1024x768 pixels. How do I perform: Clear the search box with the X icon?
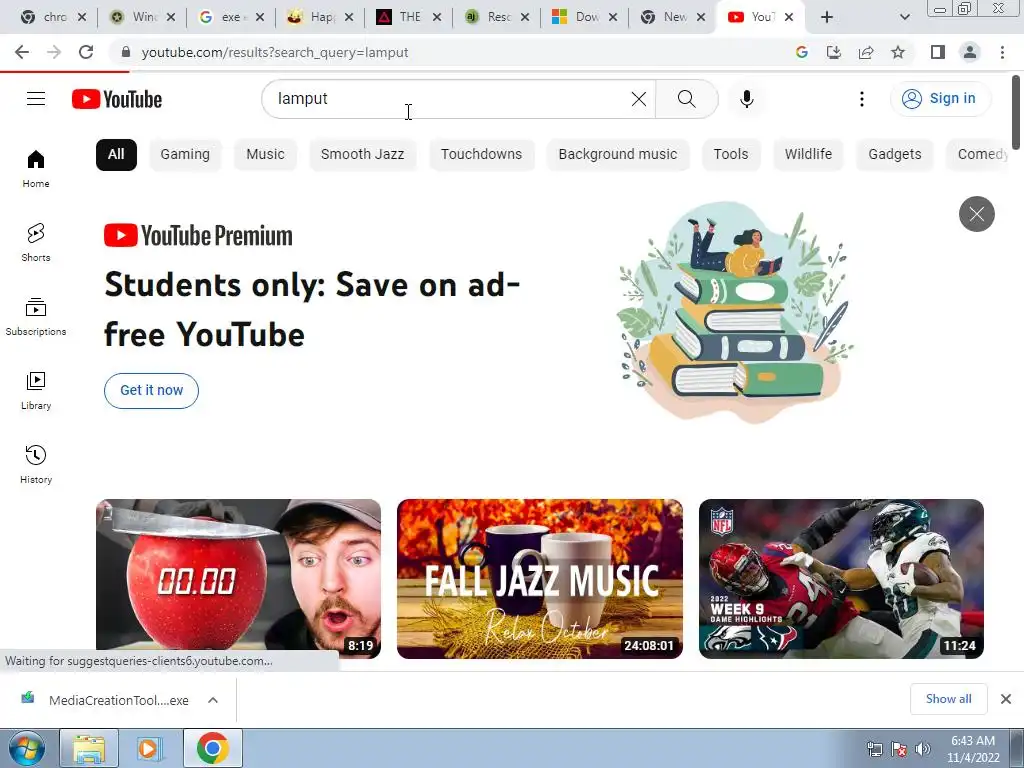639,99
